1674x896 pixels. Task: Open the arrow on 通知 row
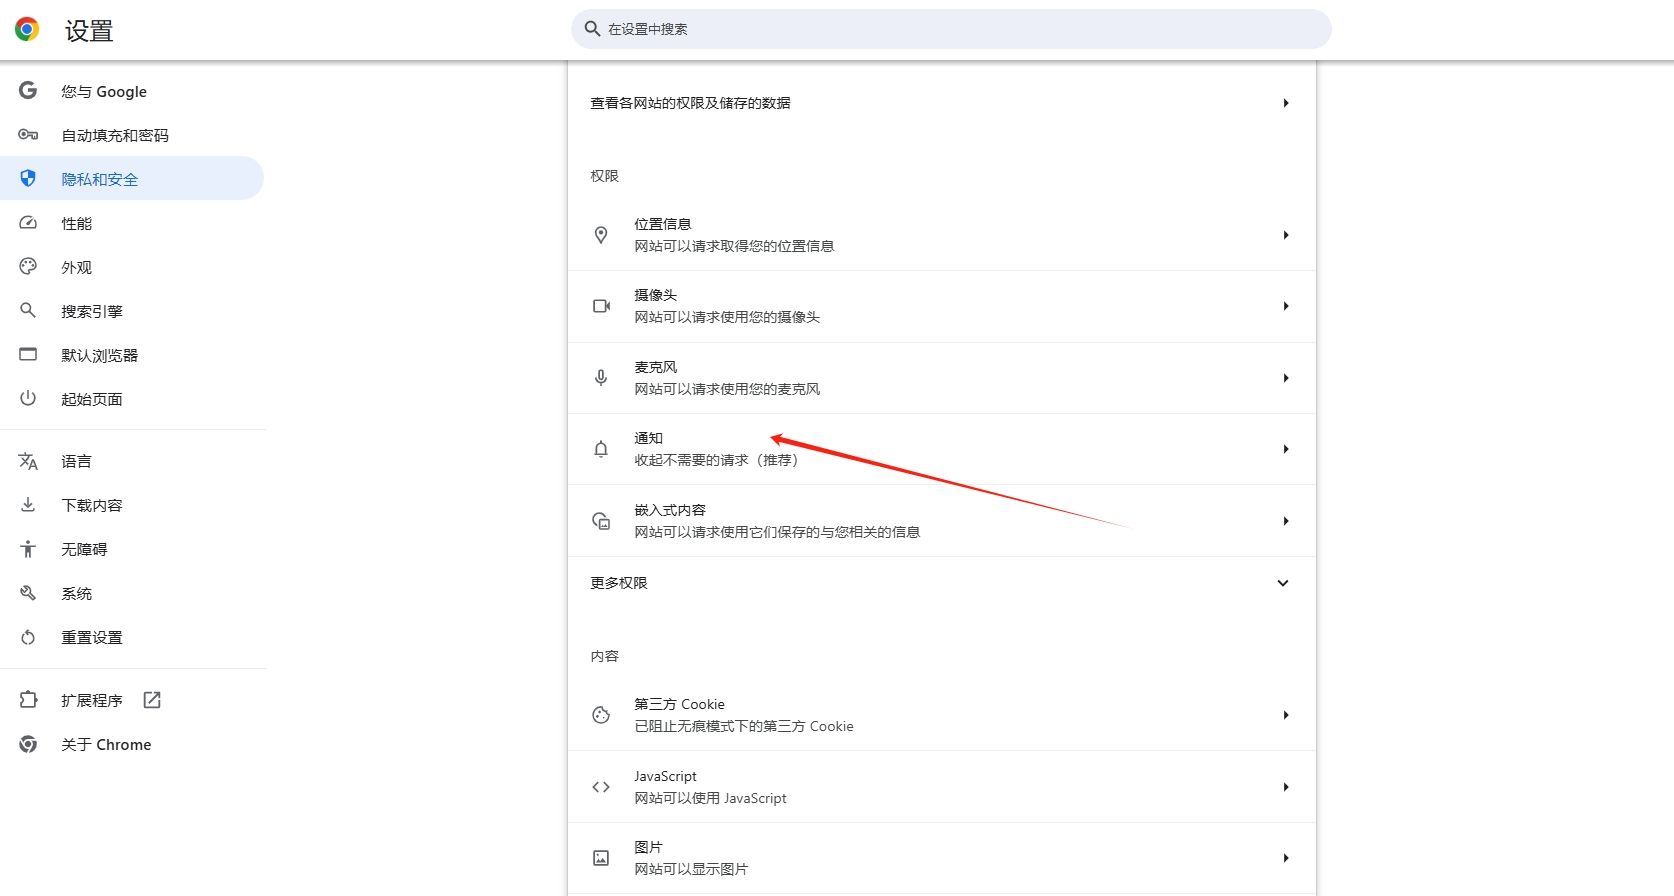tap(1286, 449)
